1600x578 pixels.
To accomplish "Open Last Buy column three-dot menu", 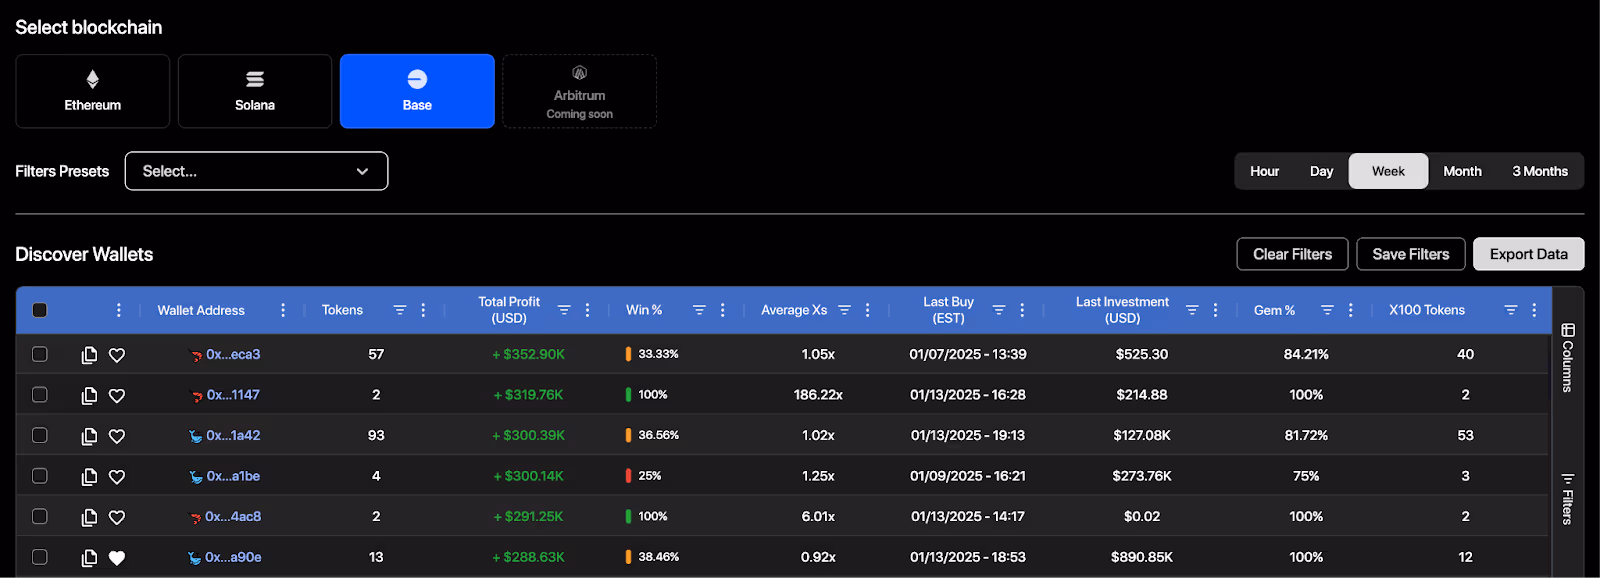I will coord(1022,310).
